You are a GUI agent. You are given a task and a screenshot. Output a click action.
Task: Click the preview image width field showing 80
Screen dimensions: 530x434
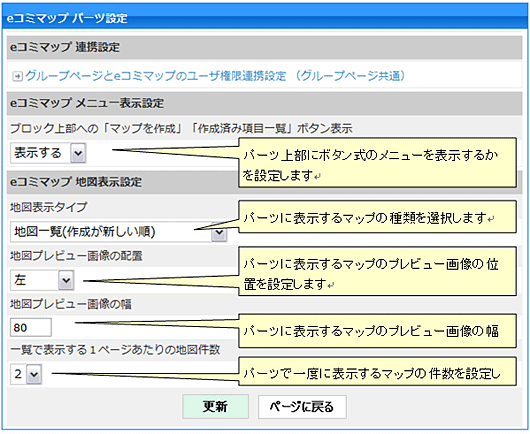31,327
